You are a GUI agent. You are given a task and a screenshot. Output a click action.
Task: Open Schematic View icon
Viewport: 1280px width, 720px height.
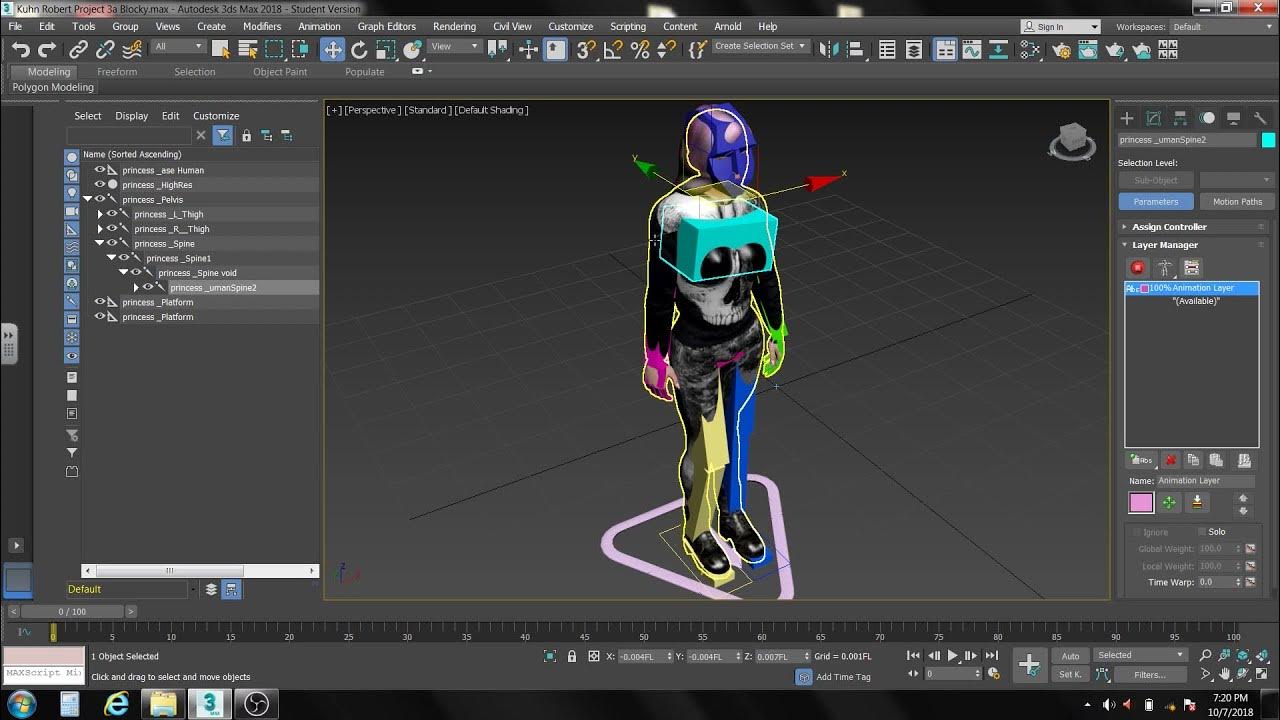click(999, 49)
